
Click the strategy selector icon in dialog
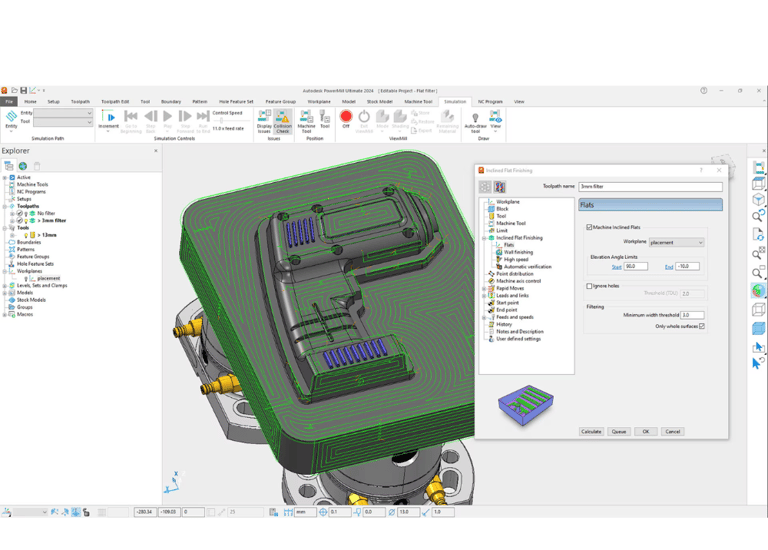coord(485,187)
